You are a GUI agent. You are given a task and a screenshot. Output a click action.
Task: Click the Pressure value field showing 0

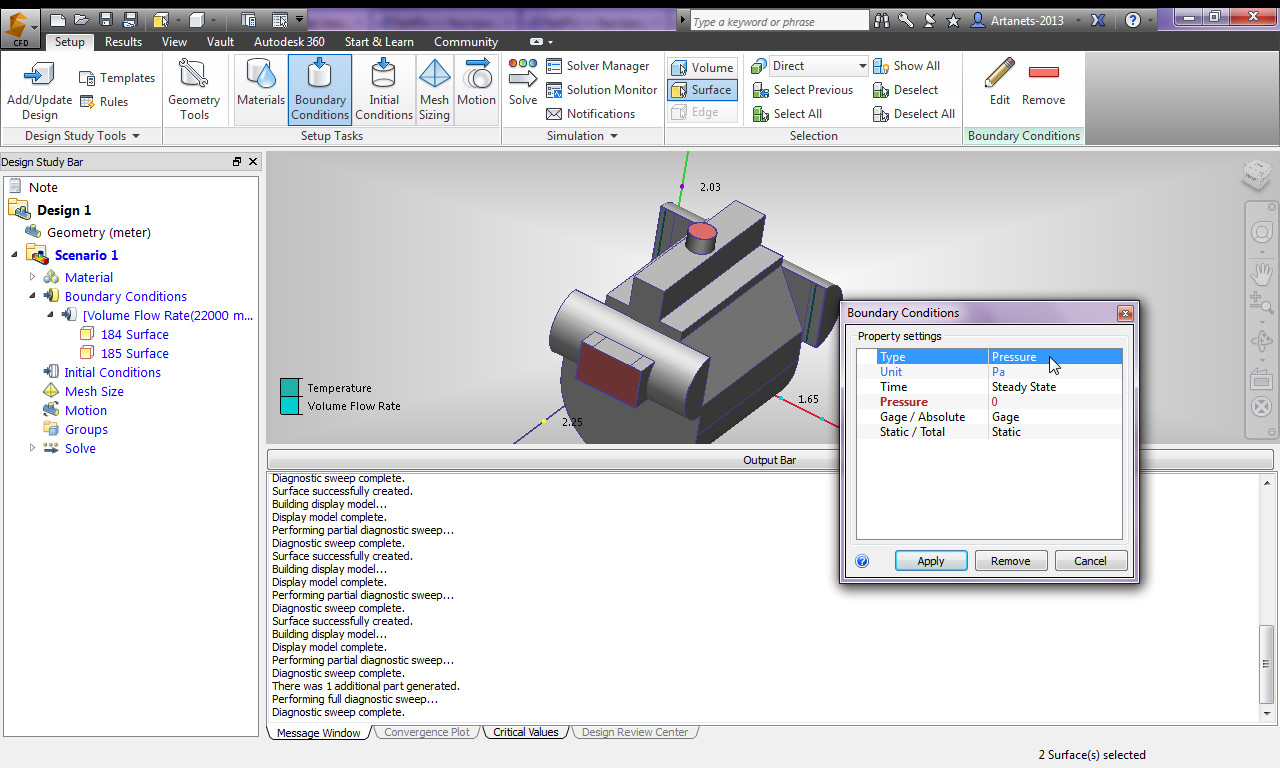1055,402
